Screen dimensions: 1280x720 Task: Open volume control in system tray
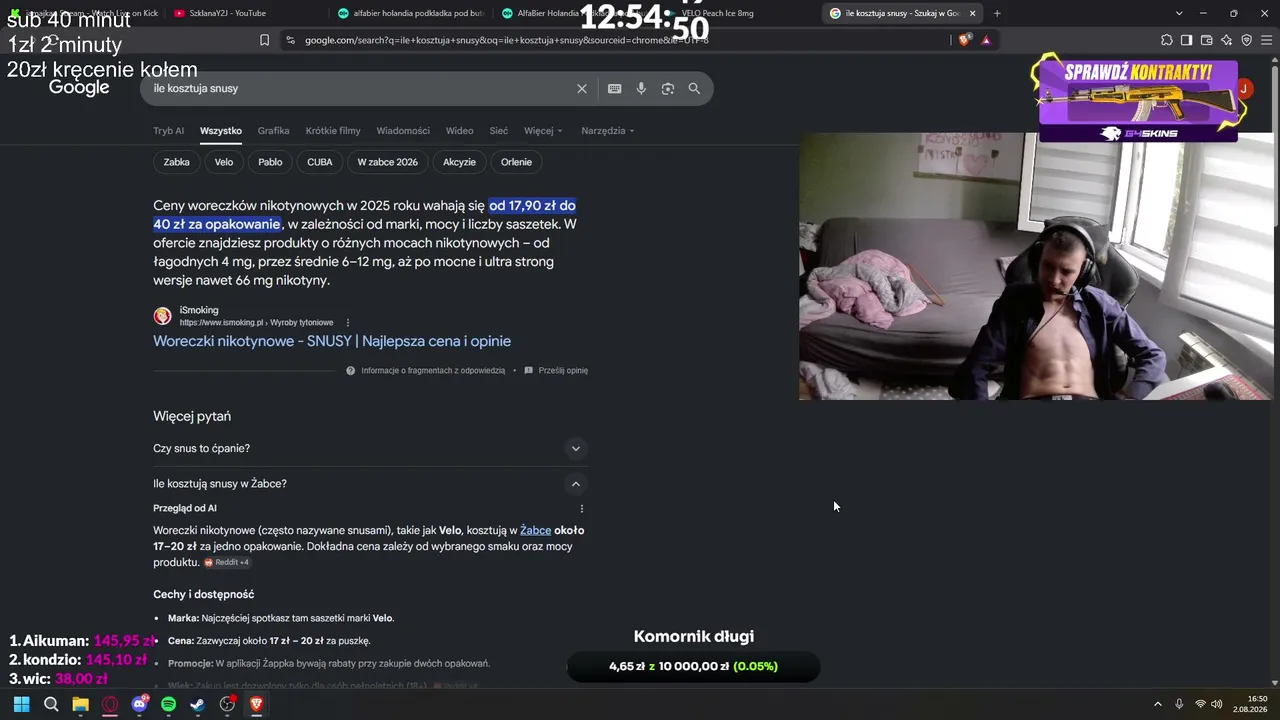point(1217,704)
